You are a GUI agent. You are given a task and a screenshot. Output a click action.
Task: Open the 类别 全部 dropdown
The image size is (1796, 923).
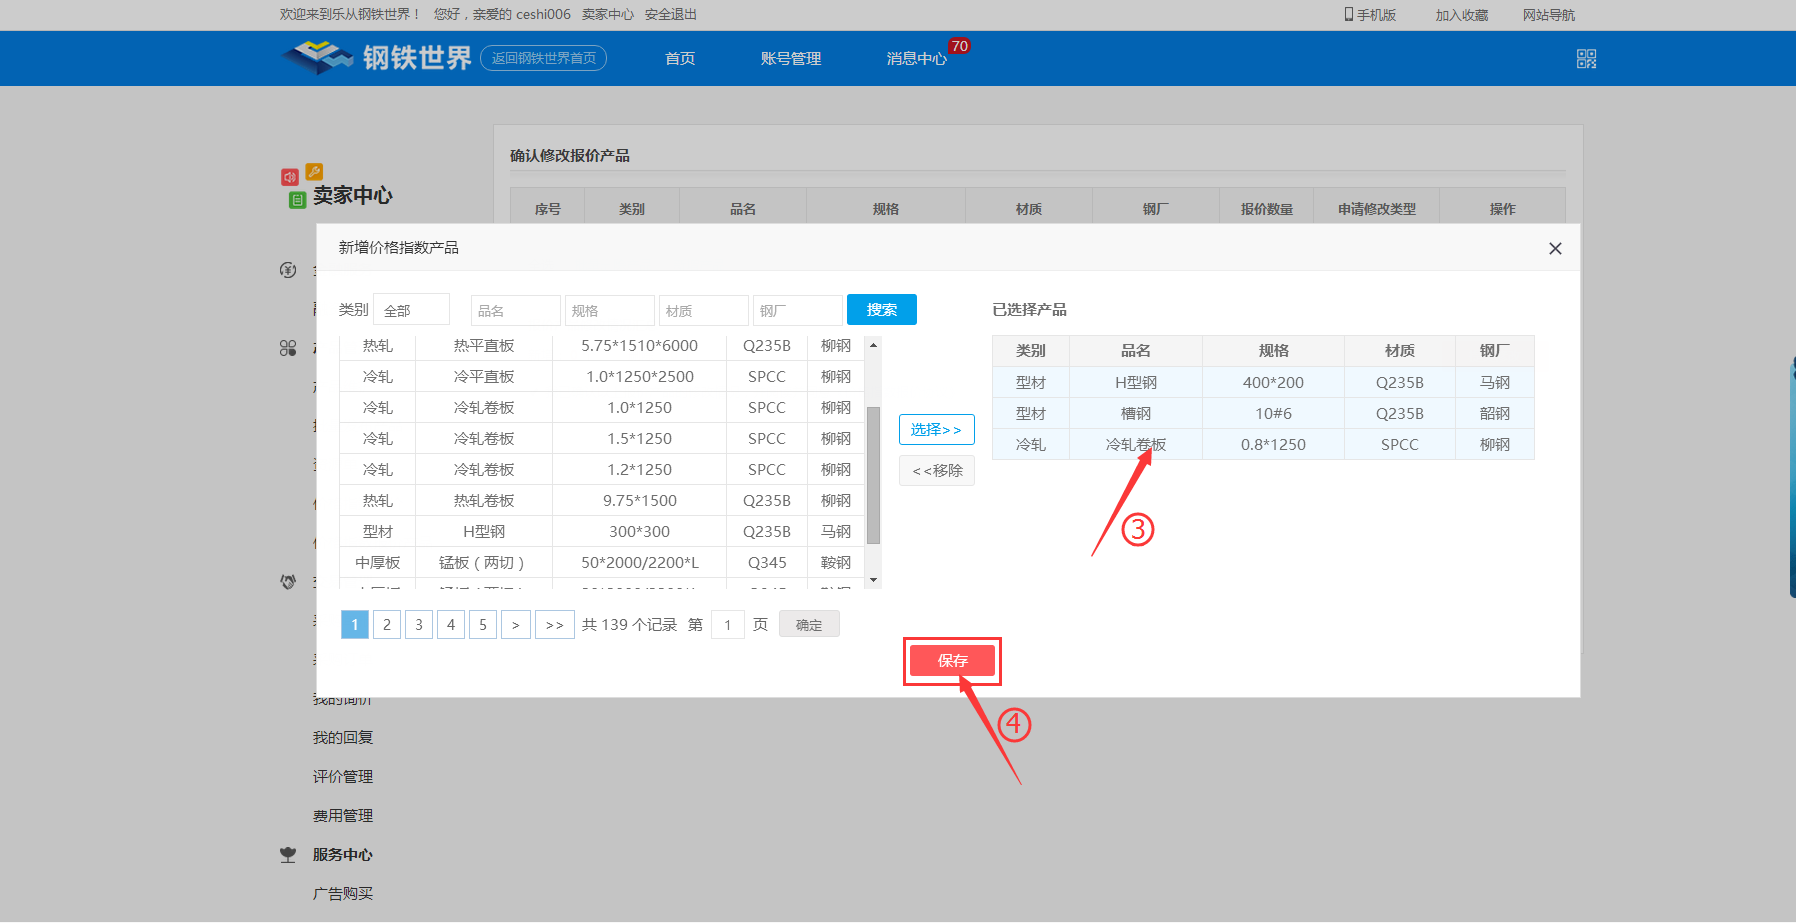(x=411, y=310)
